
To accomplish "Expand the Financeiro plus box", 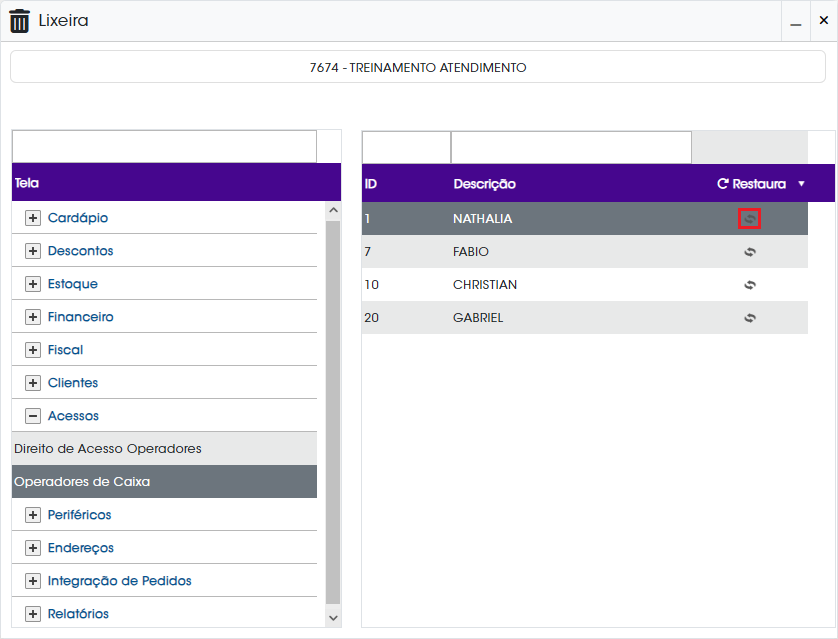I will [33, 317].
